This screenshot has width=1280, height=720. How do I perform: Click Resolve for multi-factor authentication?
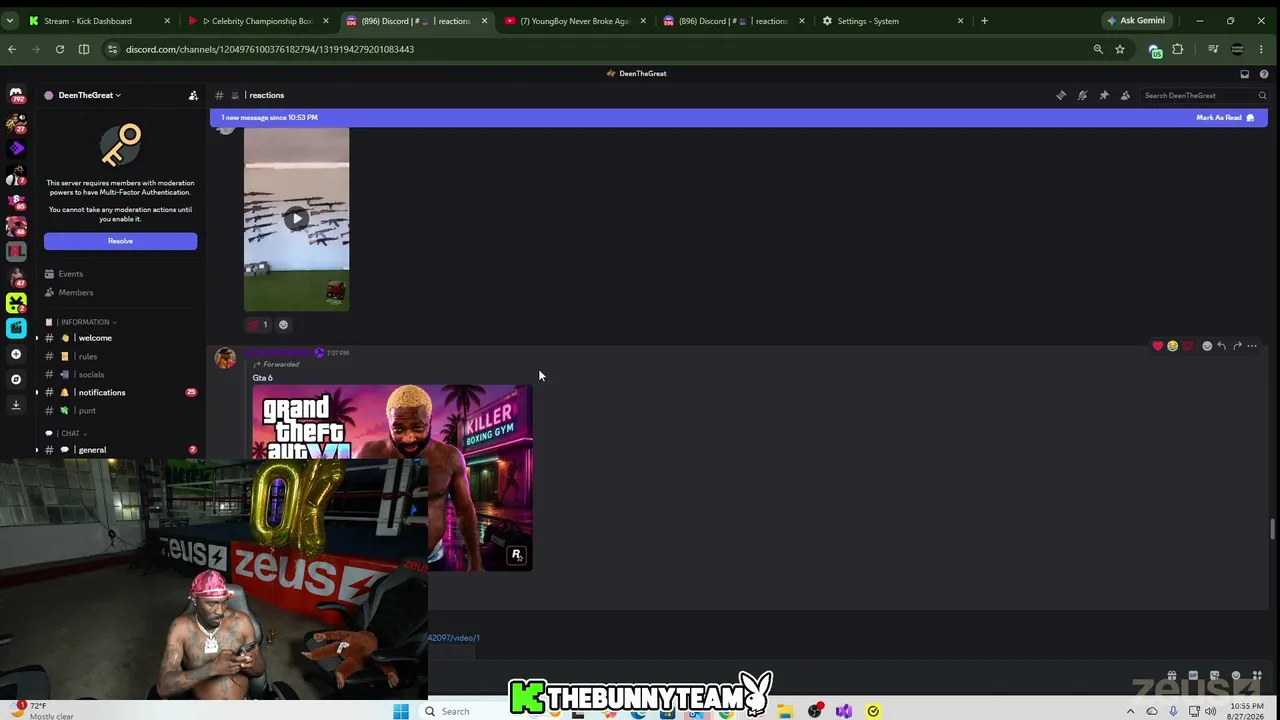120,241
